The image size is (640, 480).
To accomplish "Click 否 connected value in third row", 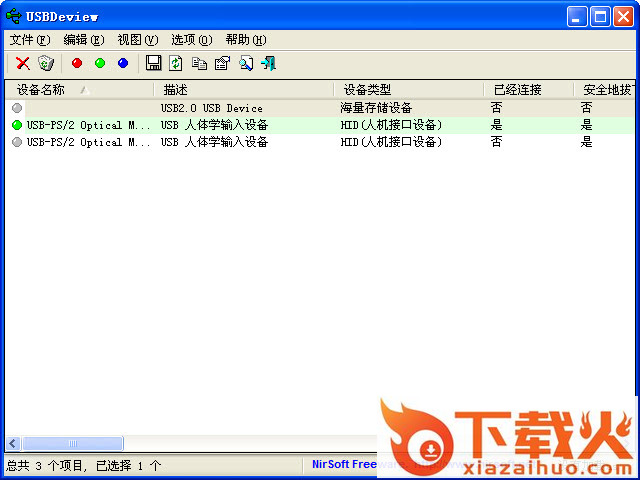I will pos(496,142).
